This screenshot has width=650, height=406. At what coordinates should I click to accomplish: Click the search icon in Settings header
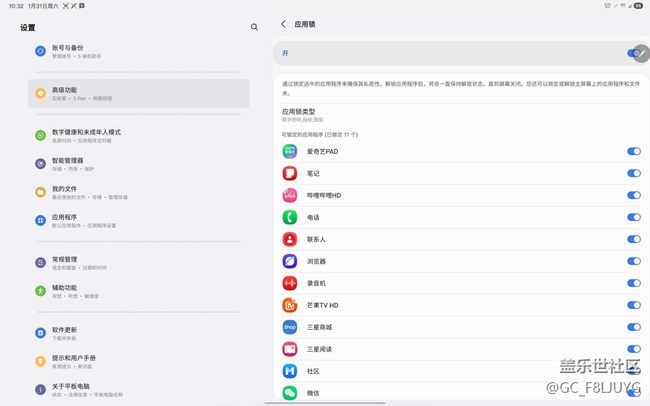tap(254, 27)
